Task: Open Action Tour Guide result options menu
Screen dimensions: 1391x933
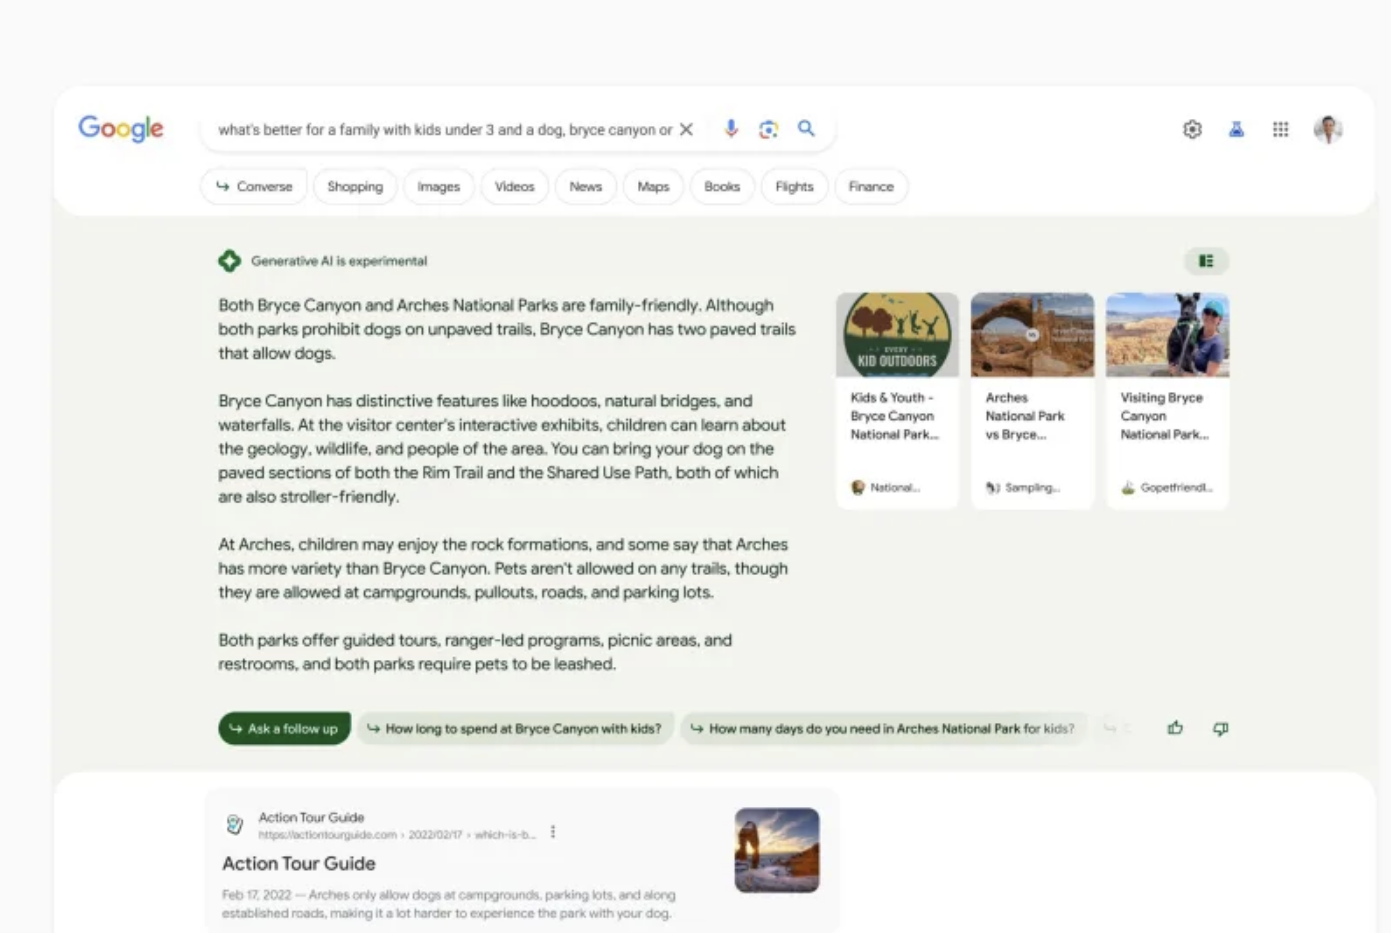Action: click(553, 832)
